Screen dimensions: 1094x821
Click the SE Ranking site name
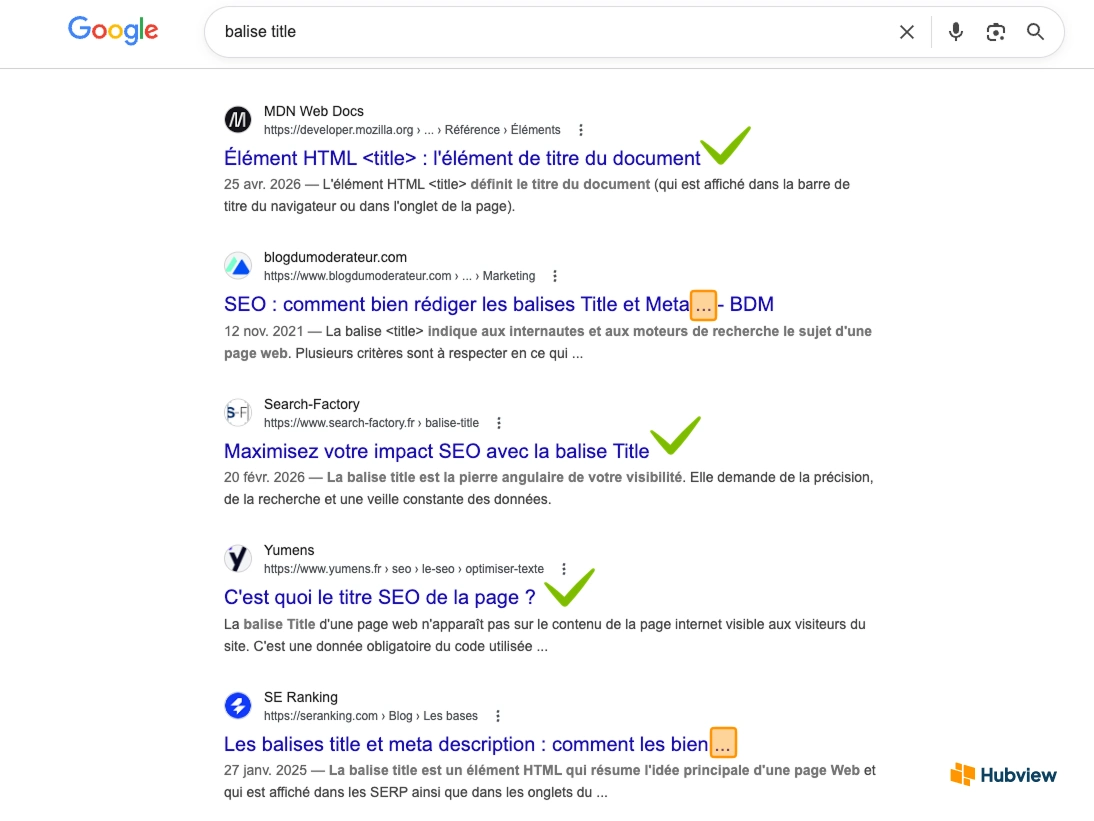(x=301, y=698)
